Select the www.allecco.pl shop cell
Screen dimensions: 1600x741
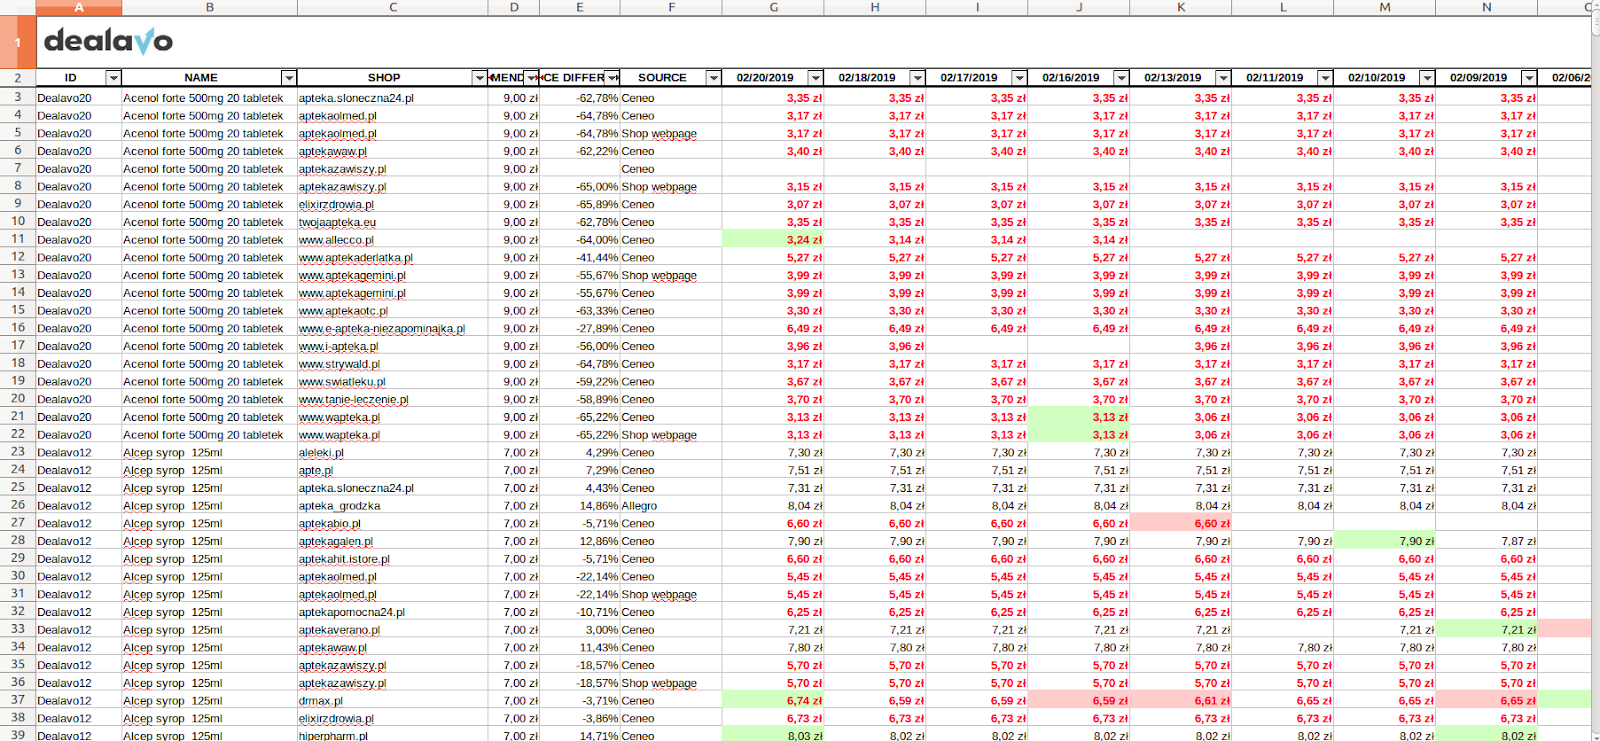[x=392, y=240]
